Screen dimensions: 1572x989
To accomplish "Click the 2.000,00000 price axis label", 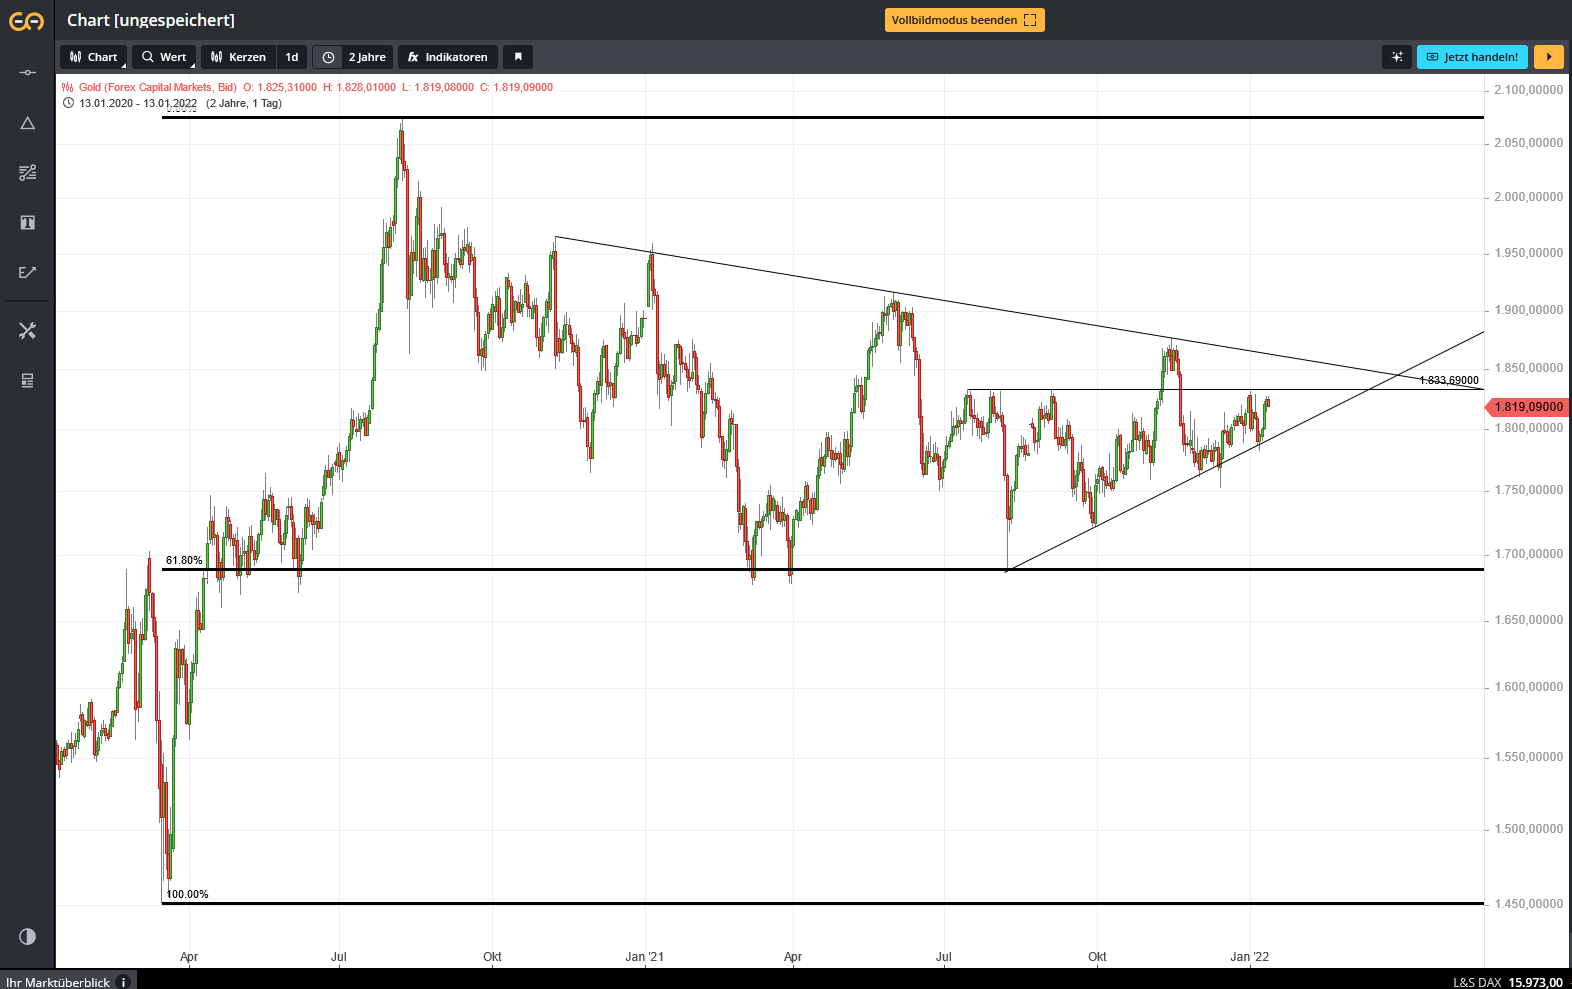I will point(1528,197).
